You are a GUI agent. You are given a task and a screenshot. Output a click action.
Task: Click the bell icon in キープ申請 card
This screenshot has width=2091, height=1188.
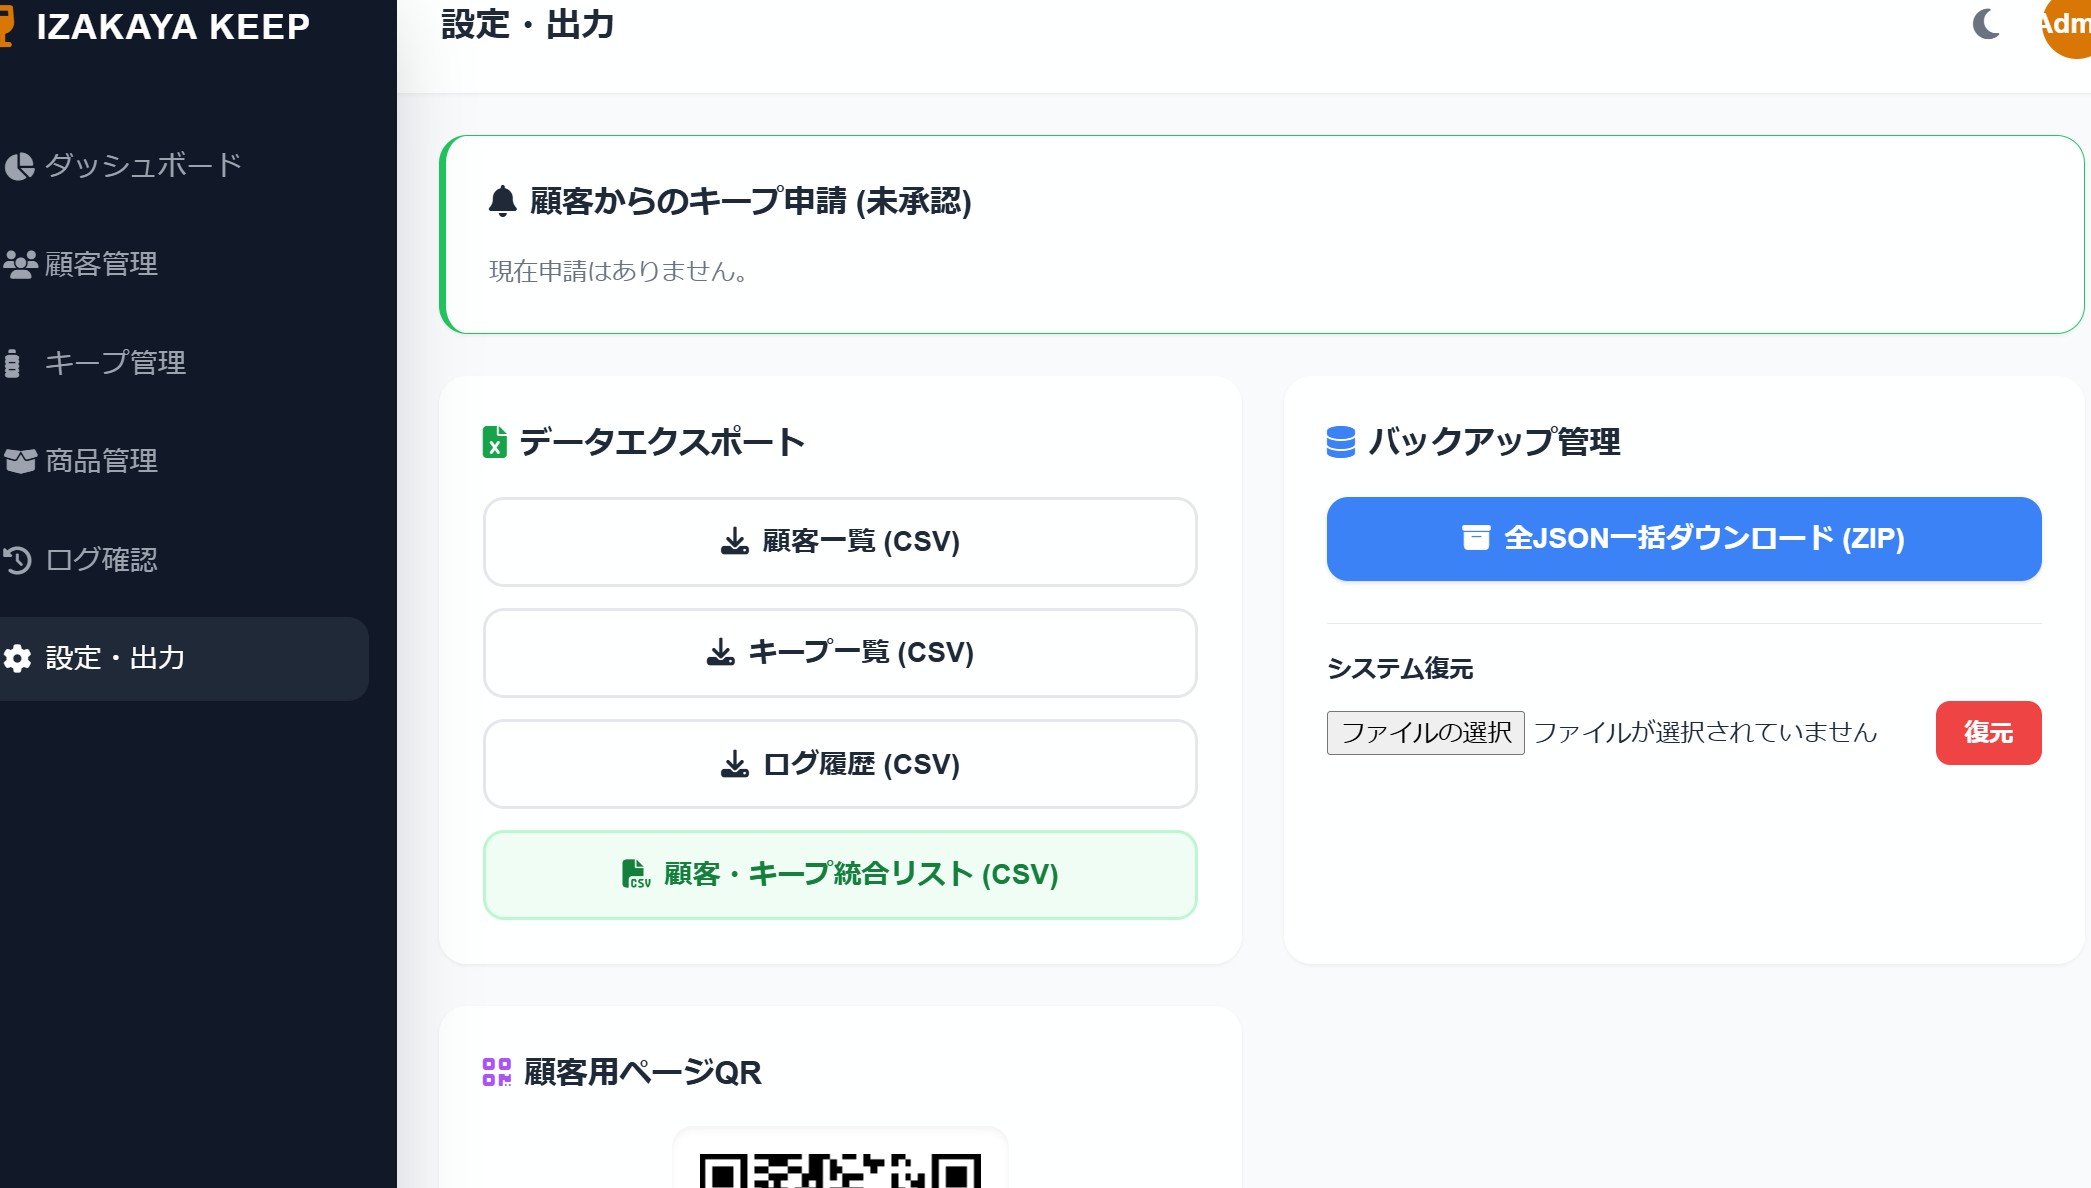(502, 201)
